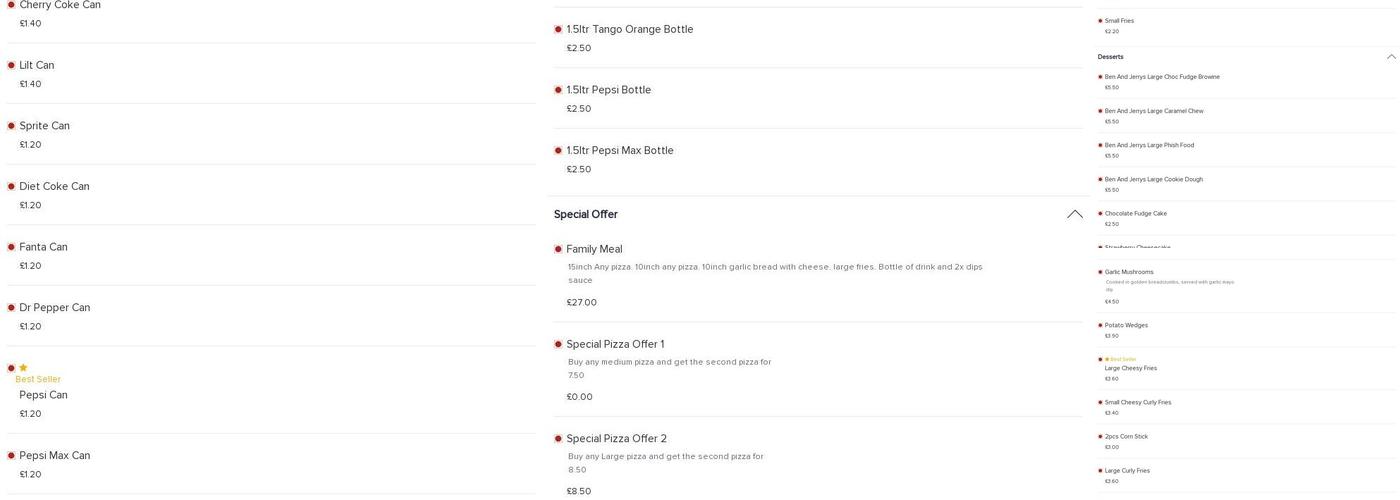Select the Diet Coke Can item
The height and width of the screenshot is (500, 1400).
(x=54, y=187)
